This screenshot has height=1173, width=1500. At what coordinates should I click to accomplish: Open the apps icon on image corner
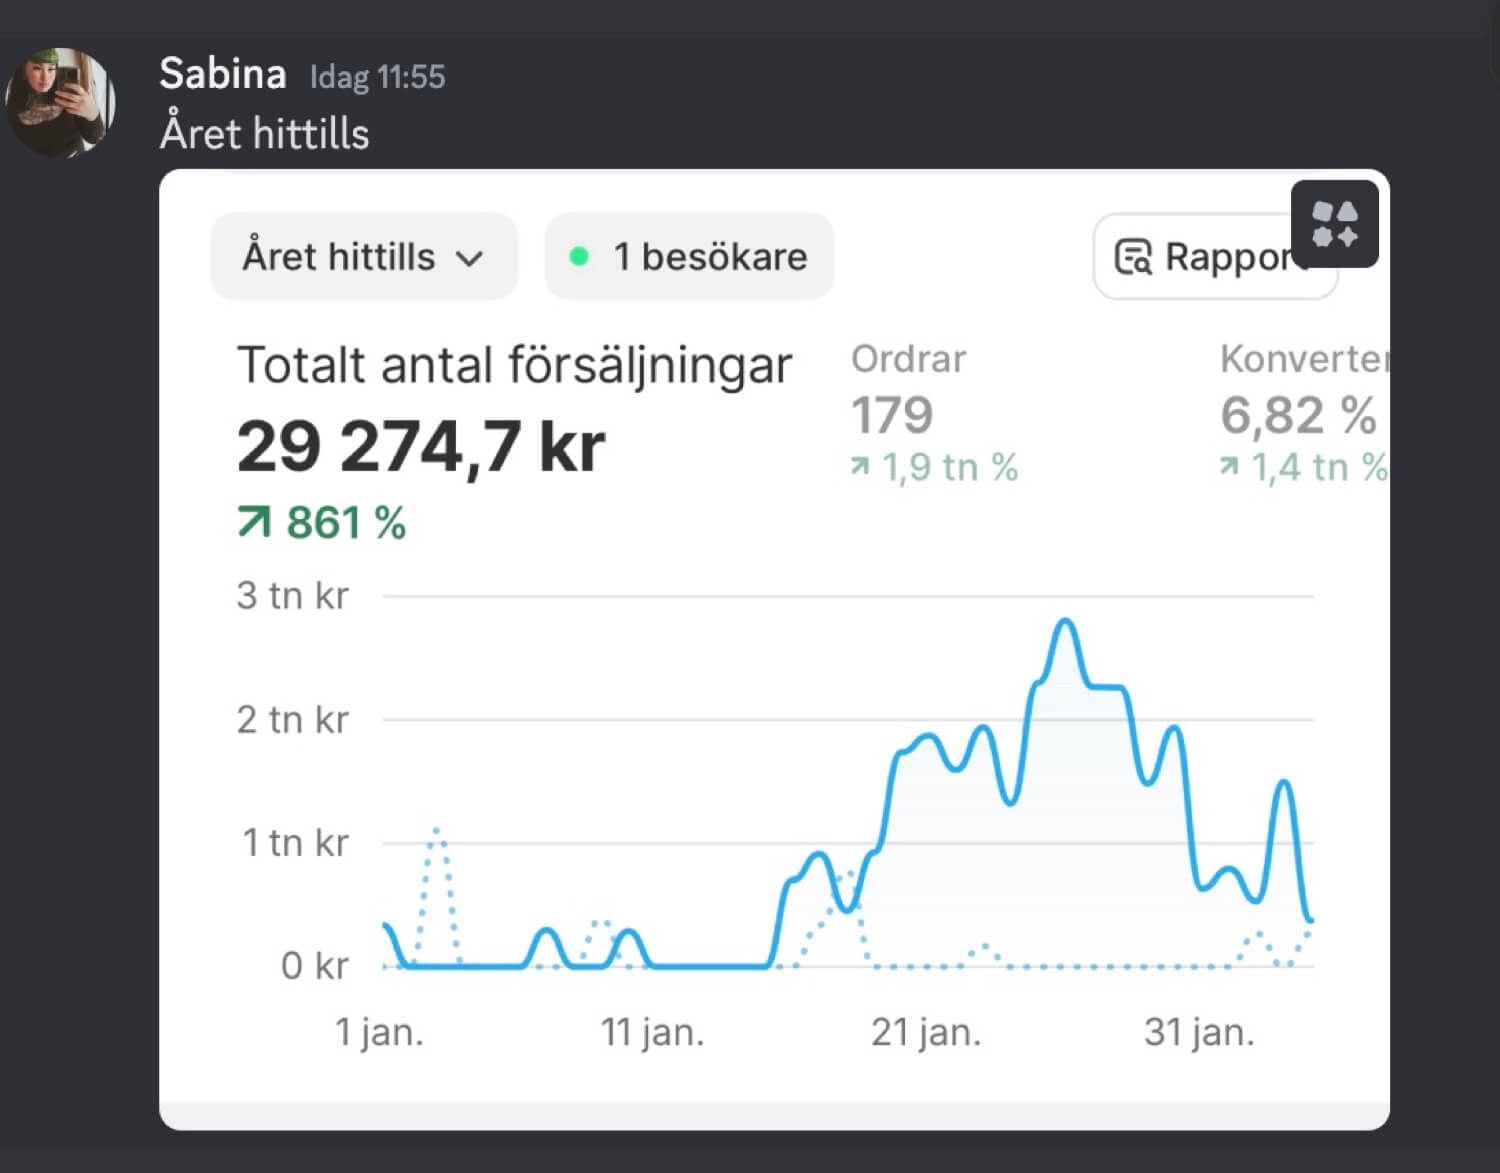coord(1334,224)
